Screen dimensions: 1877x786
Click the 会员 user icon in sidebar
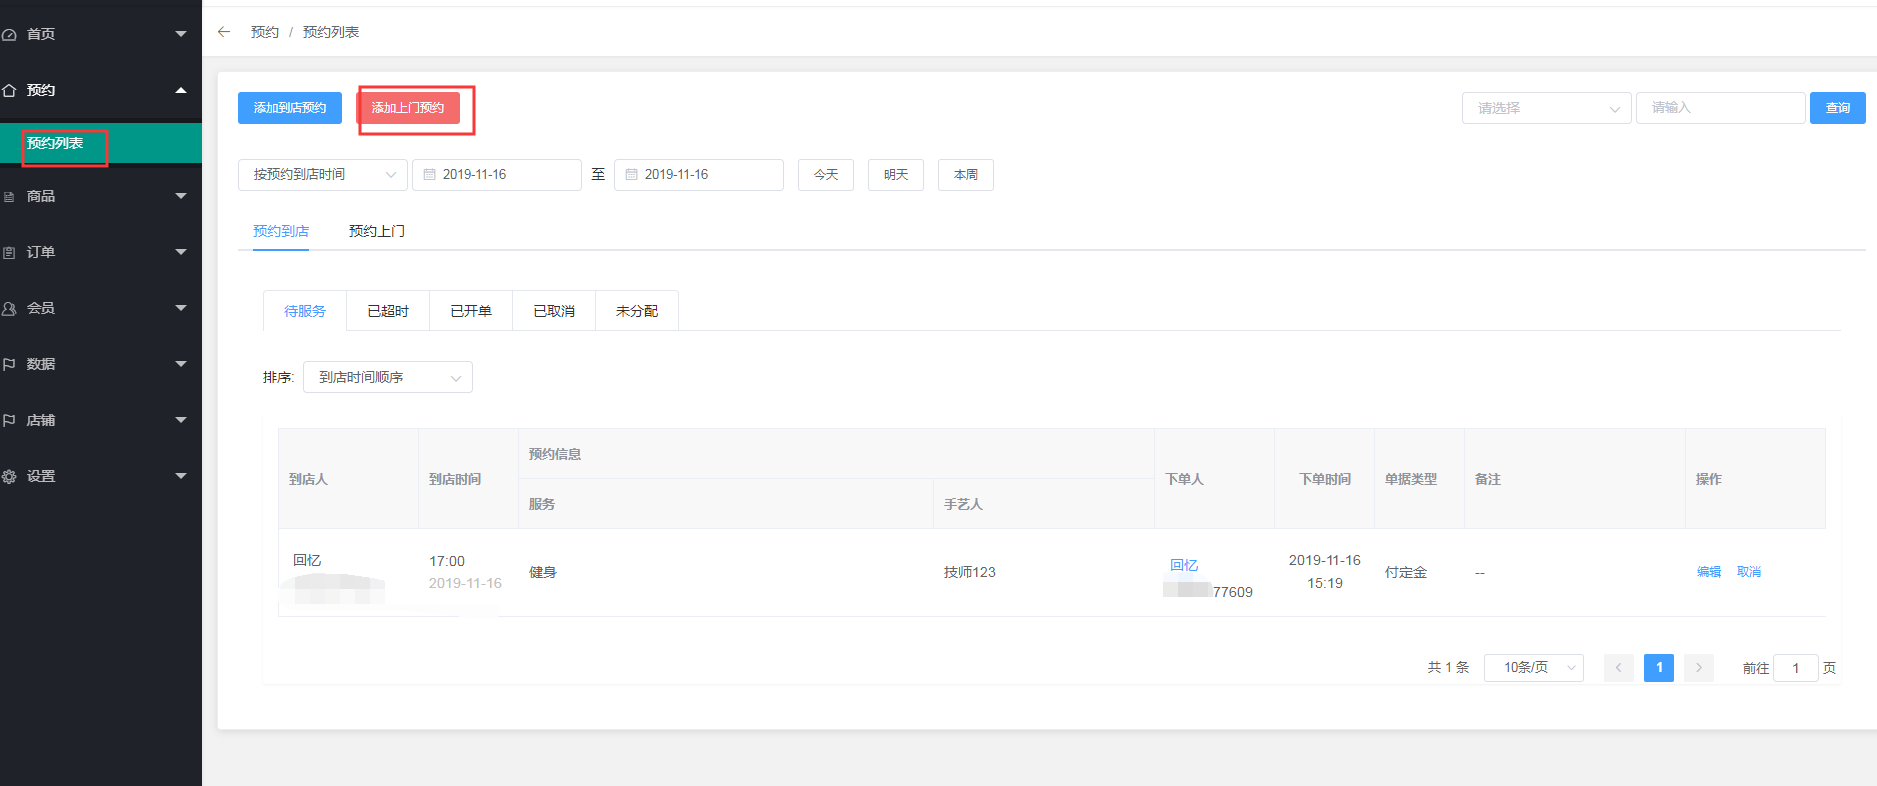(9, 309)
